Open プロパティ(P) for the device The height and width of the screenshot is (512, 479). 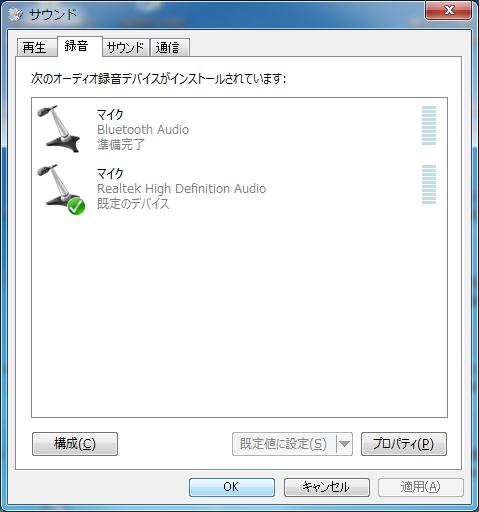[x=404, y=444]
